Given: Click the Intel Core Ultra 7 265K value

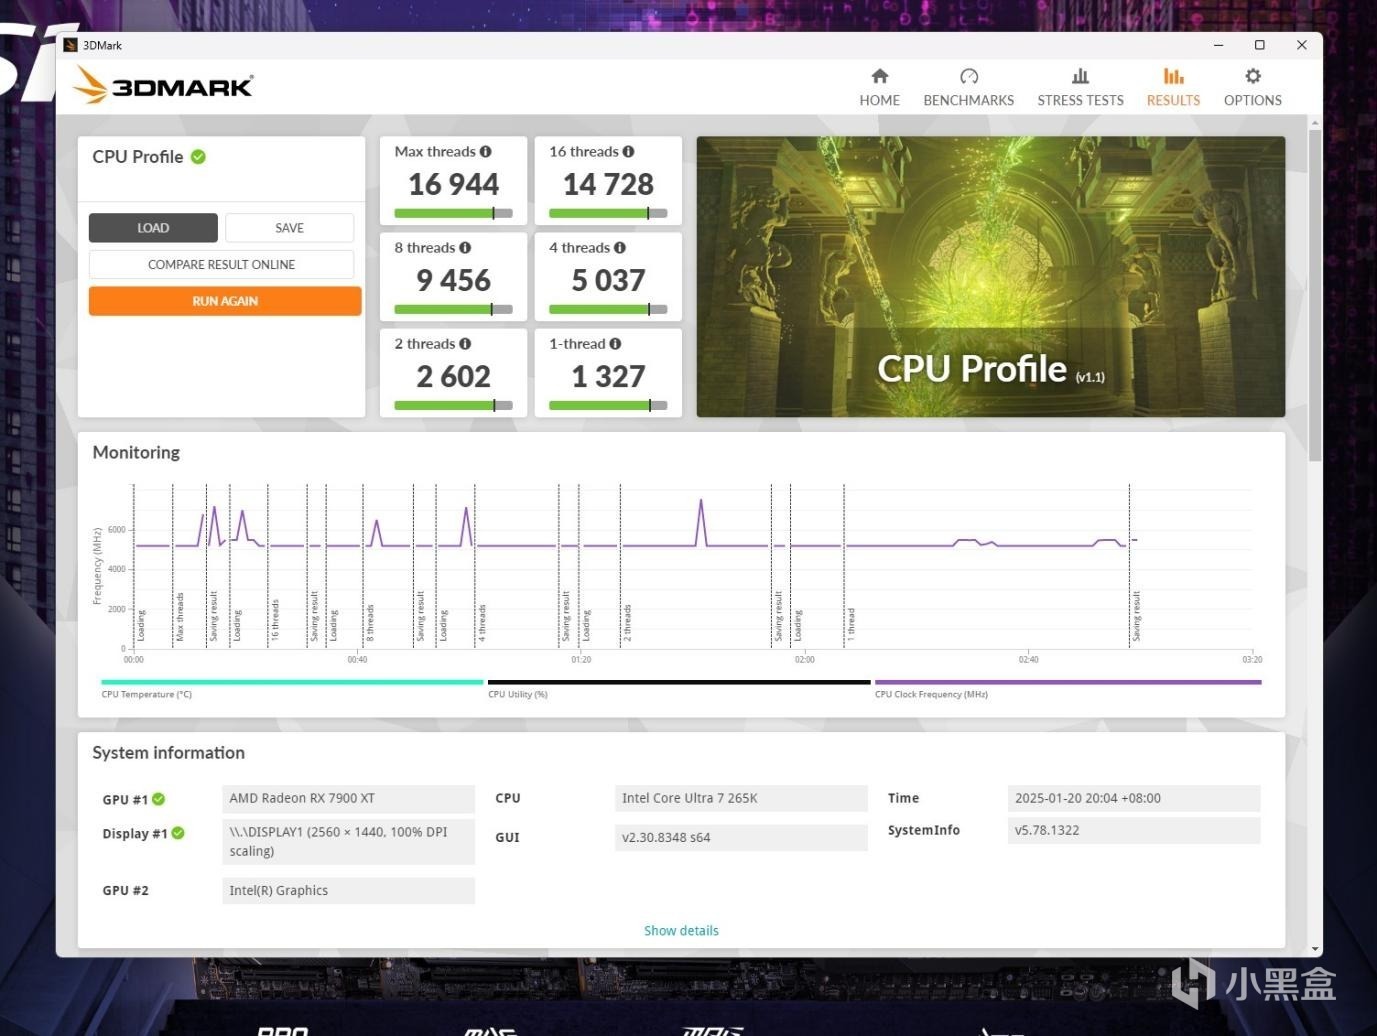Looking at the screenshot, I should (741, 798).
